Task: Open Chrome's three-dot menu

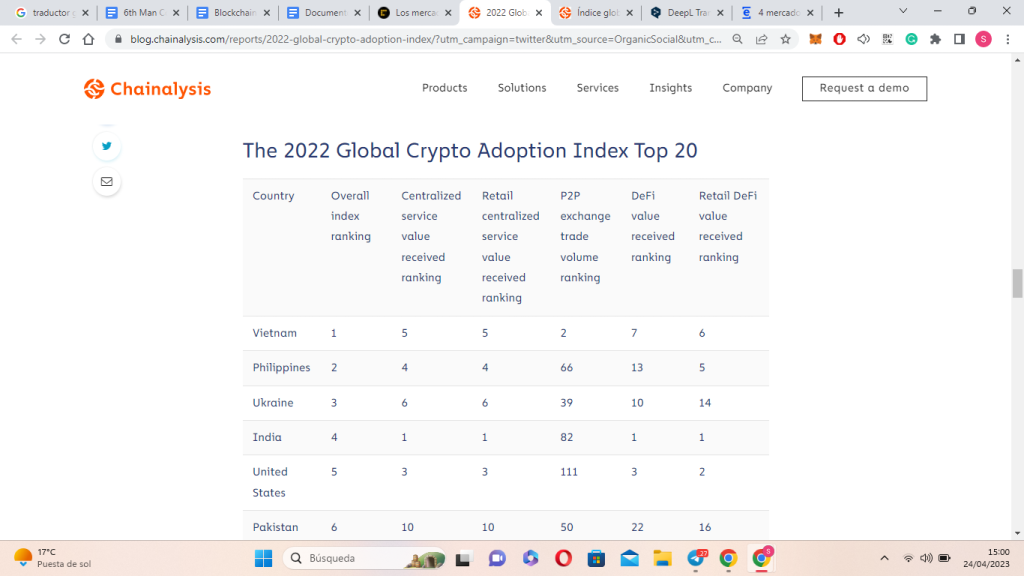Action: (1008, 39)
